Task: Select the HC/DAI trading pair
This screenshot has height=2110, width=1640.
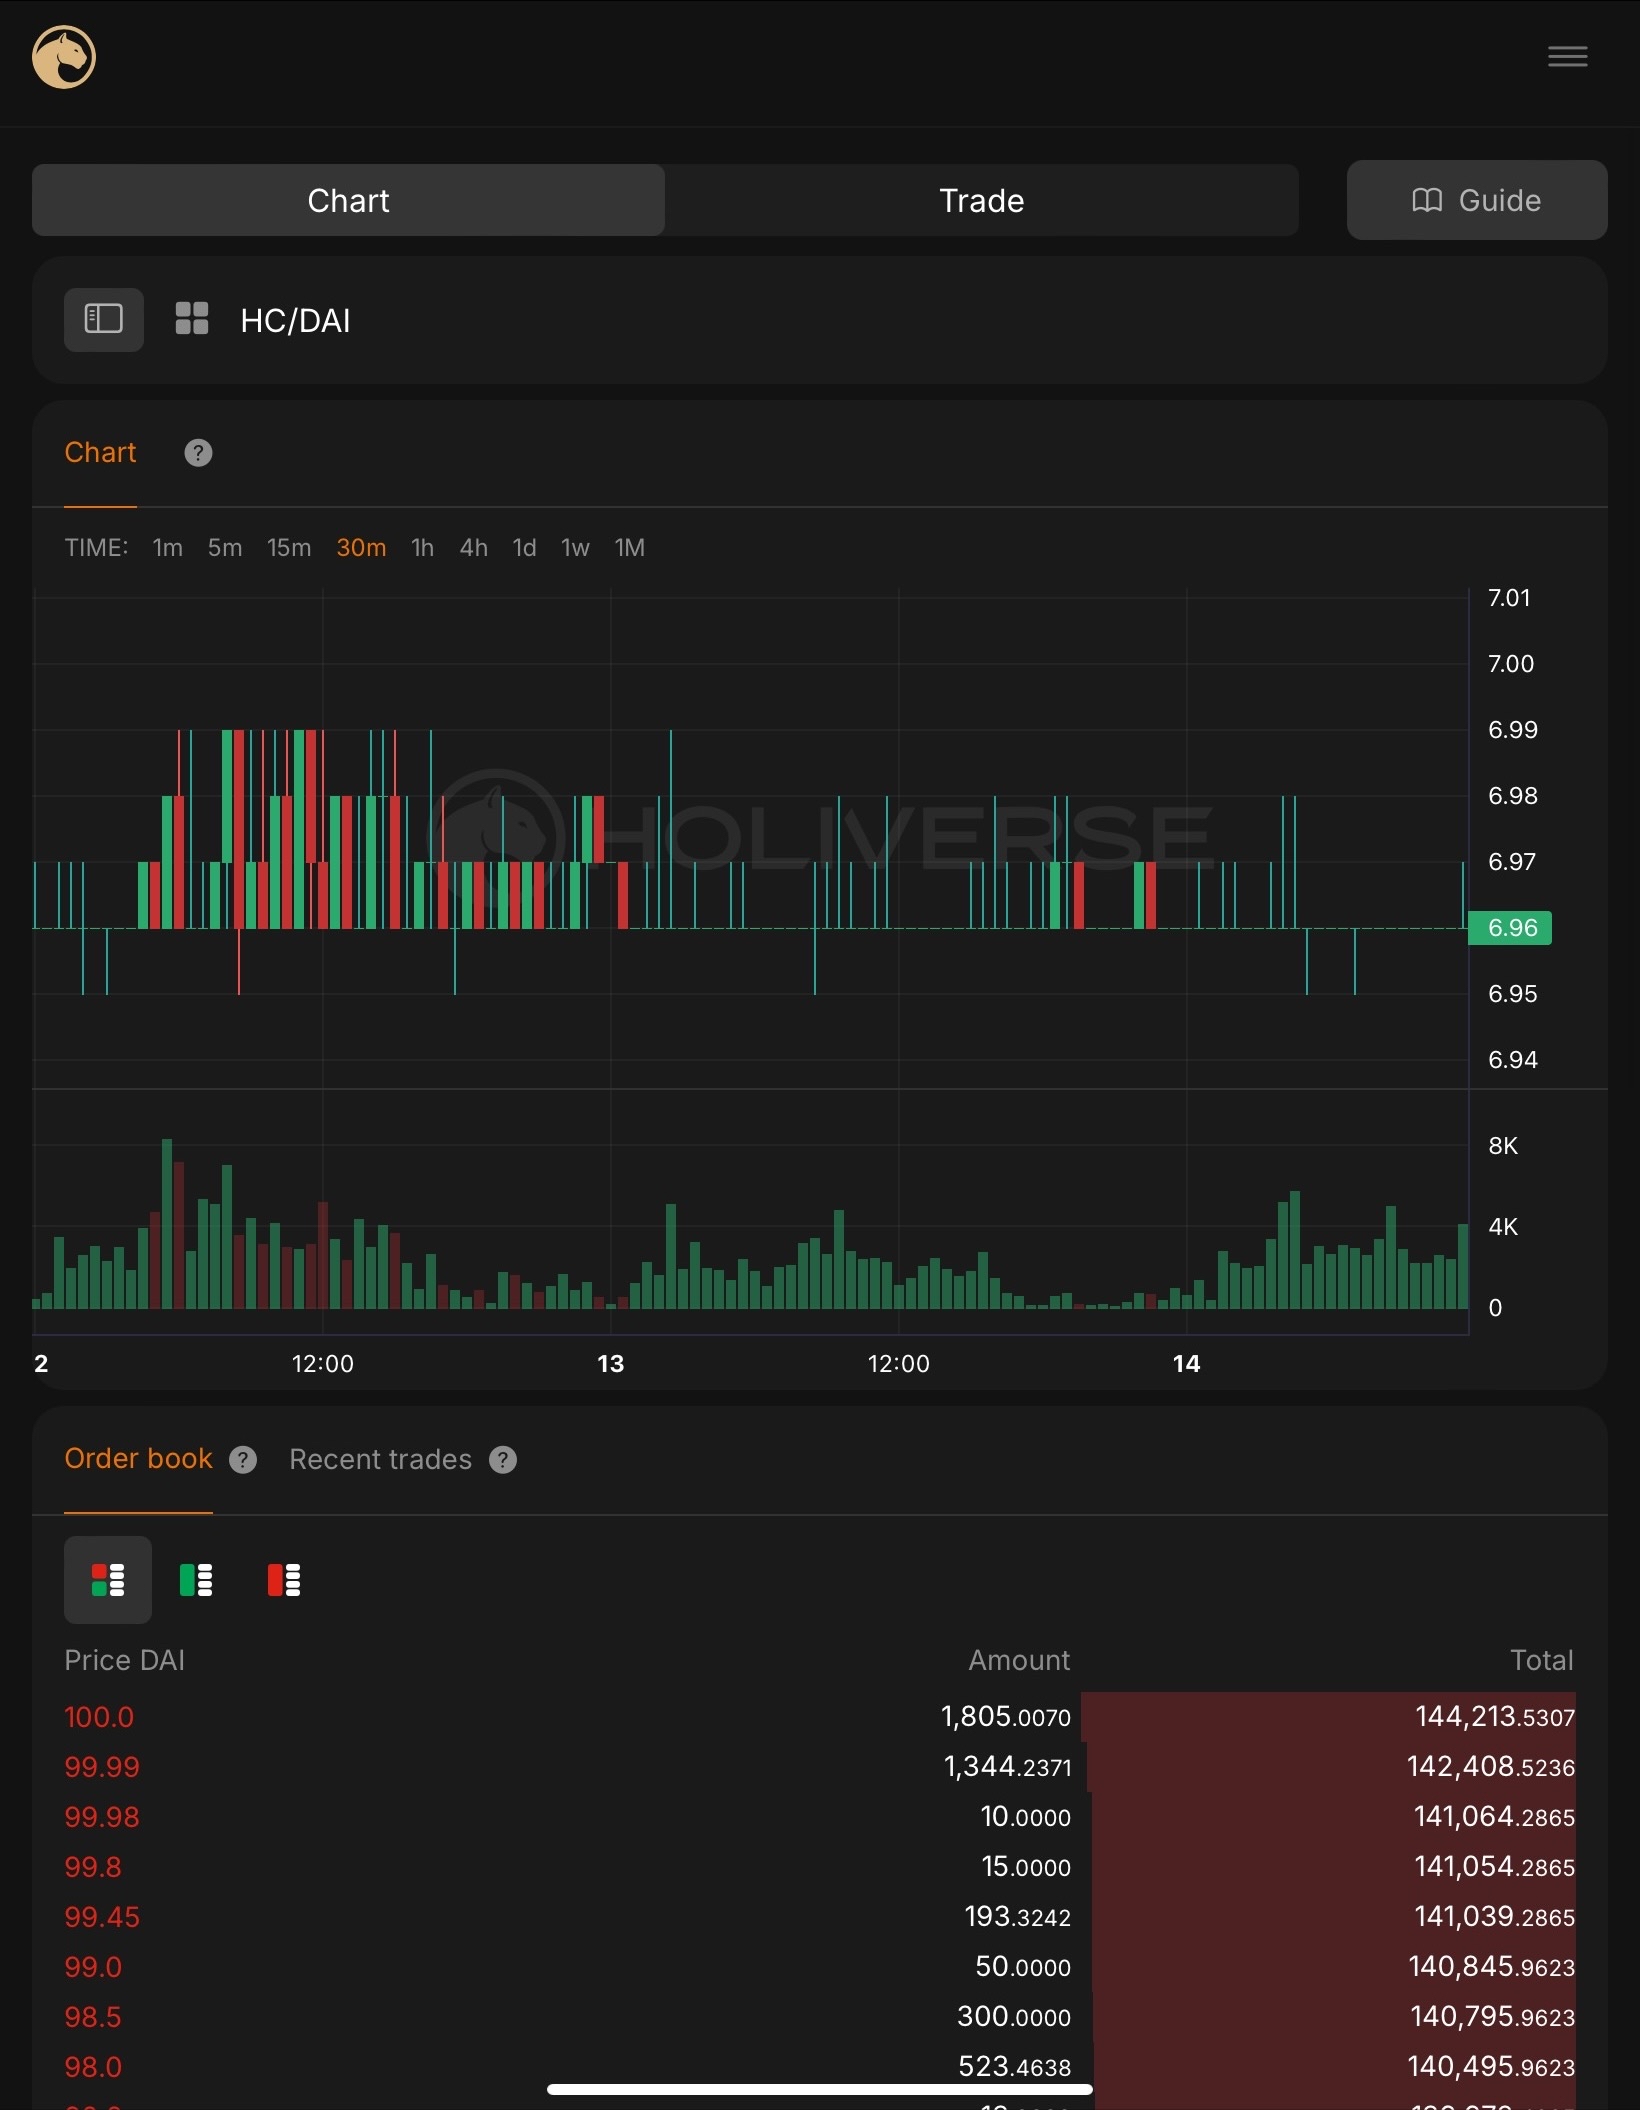Action: click(295, 320)
